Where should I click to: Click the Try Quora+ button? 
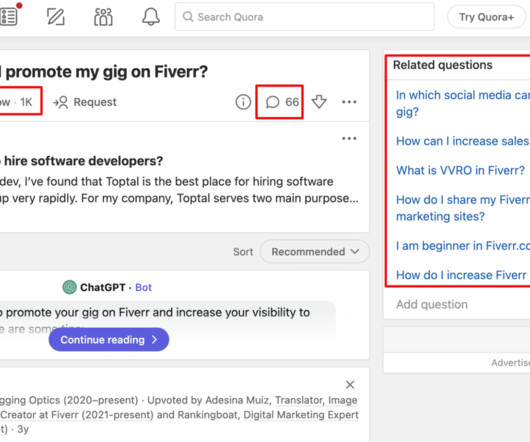coord(486,17)
